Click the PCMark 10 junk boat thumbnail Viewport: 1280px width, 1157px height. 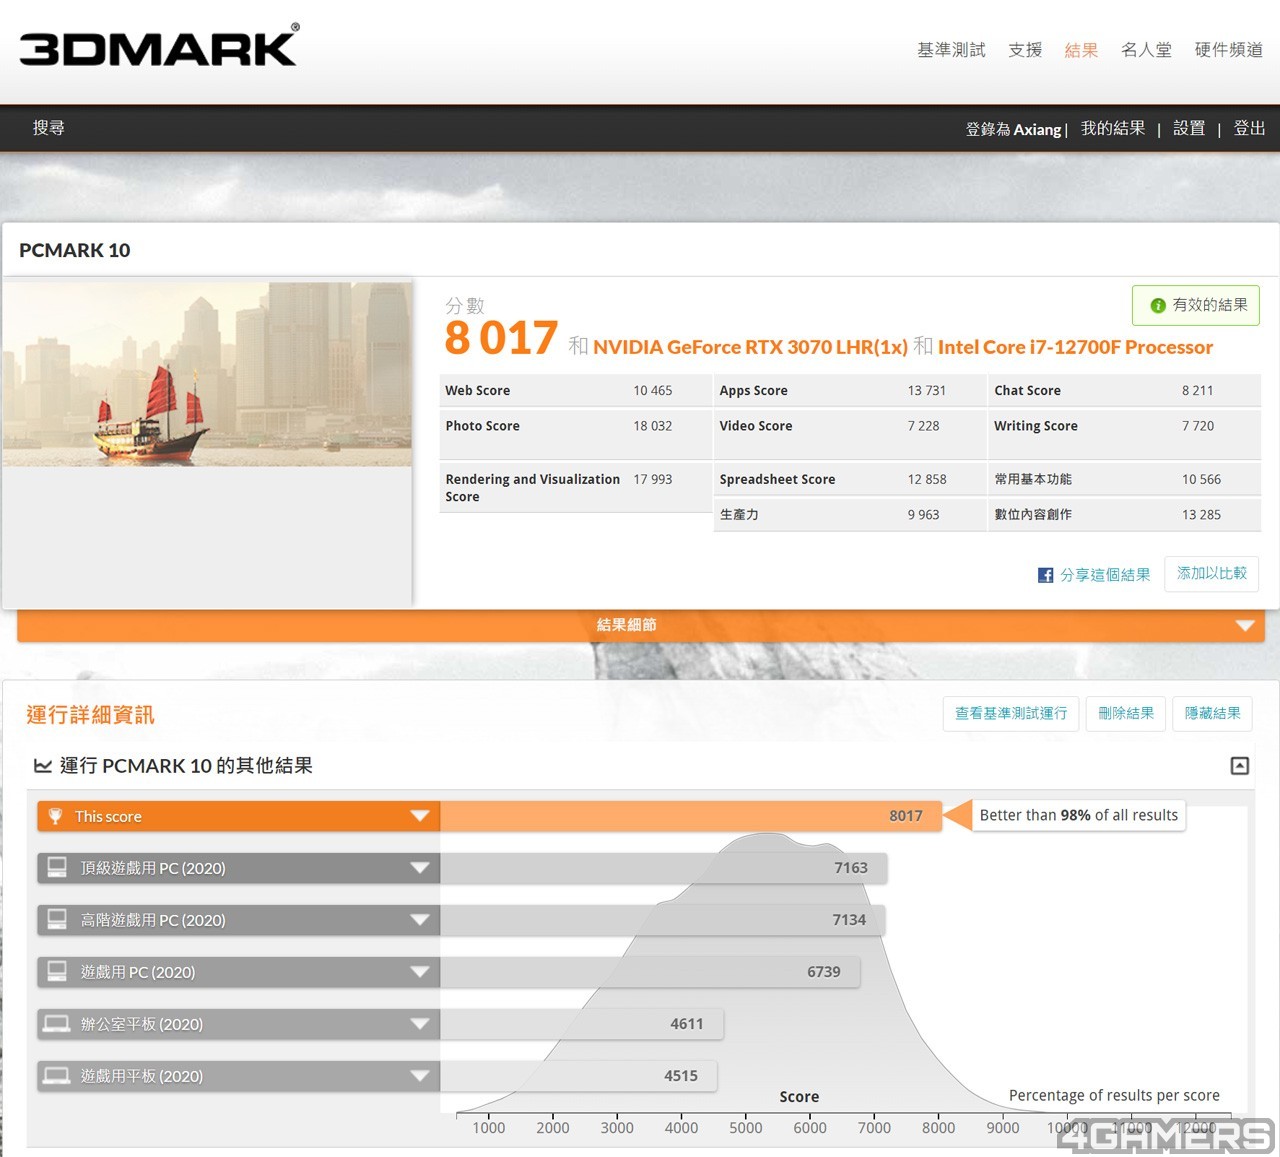click(207, 374)
